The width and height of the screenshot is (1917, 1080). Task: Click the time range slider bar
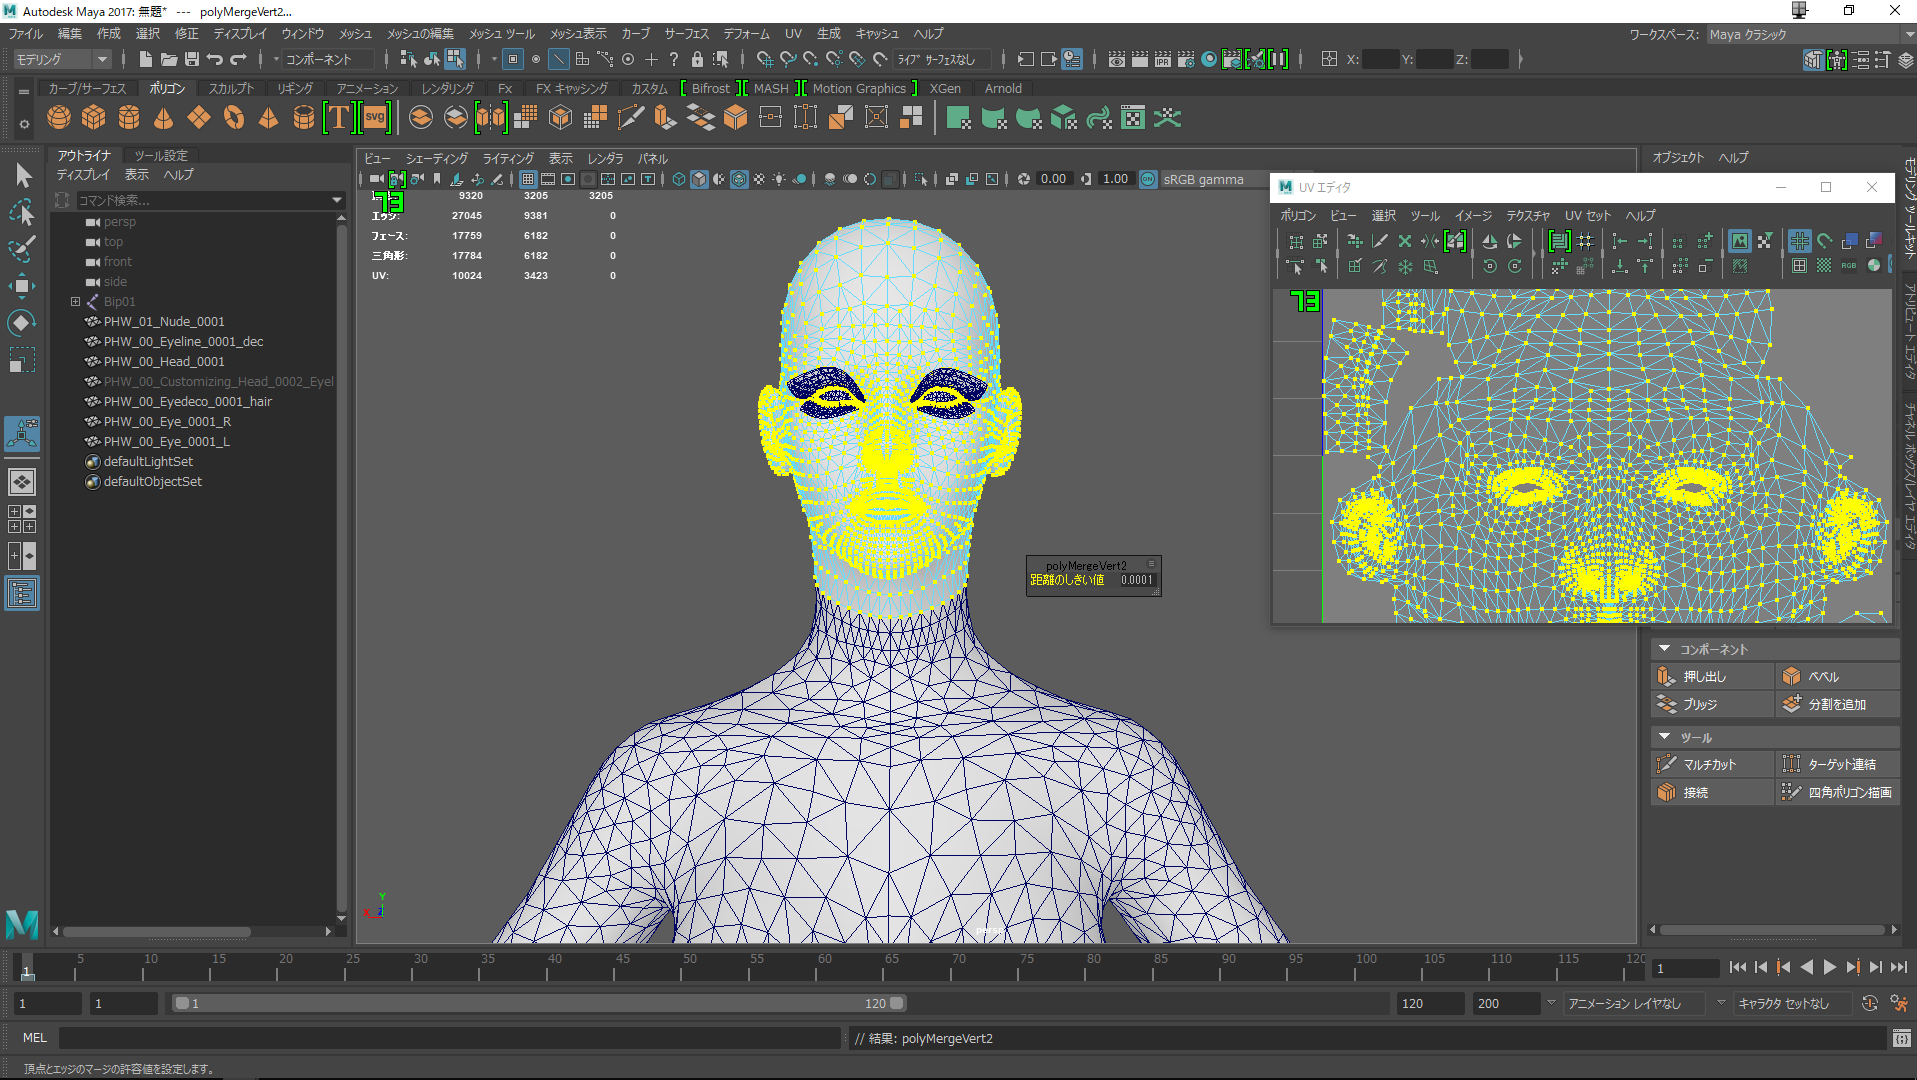[x=540, y=1003]
